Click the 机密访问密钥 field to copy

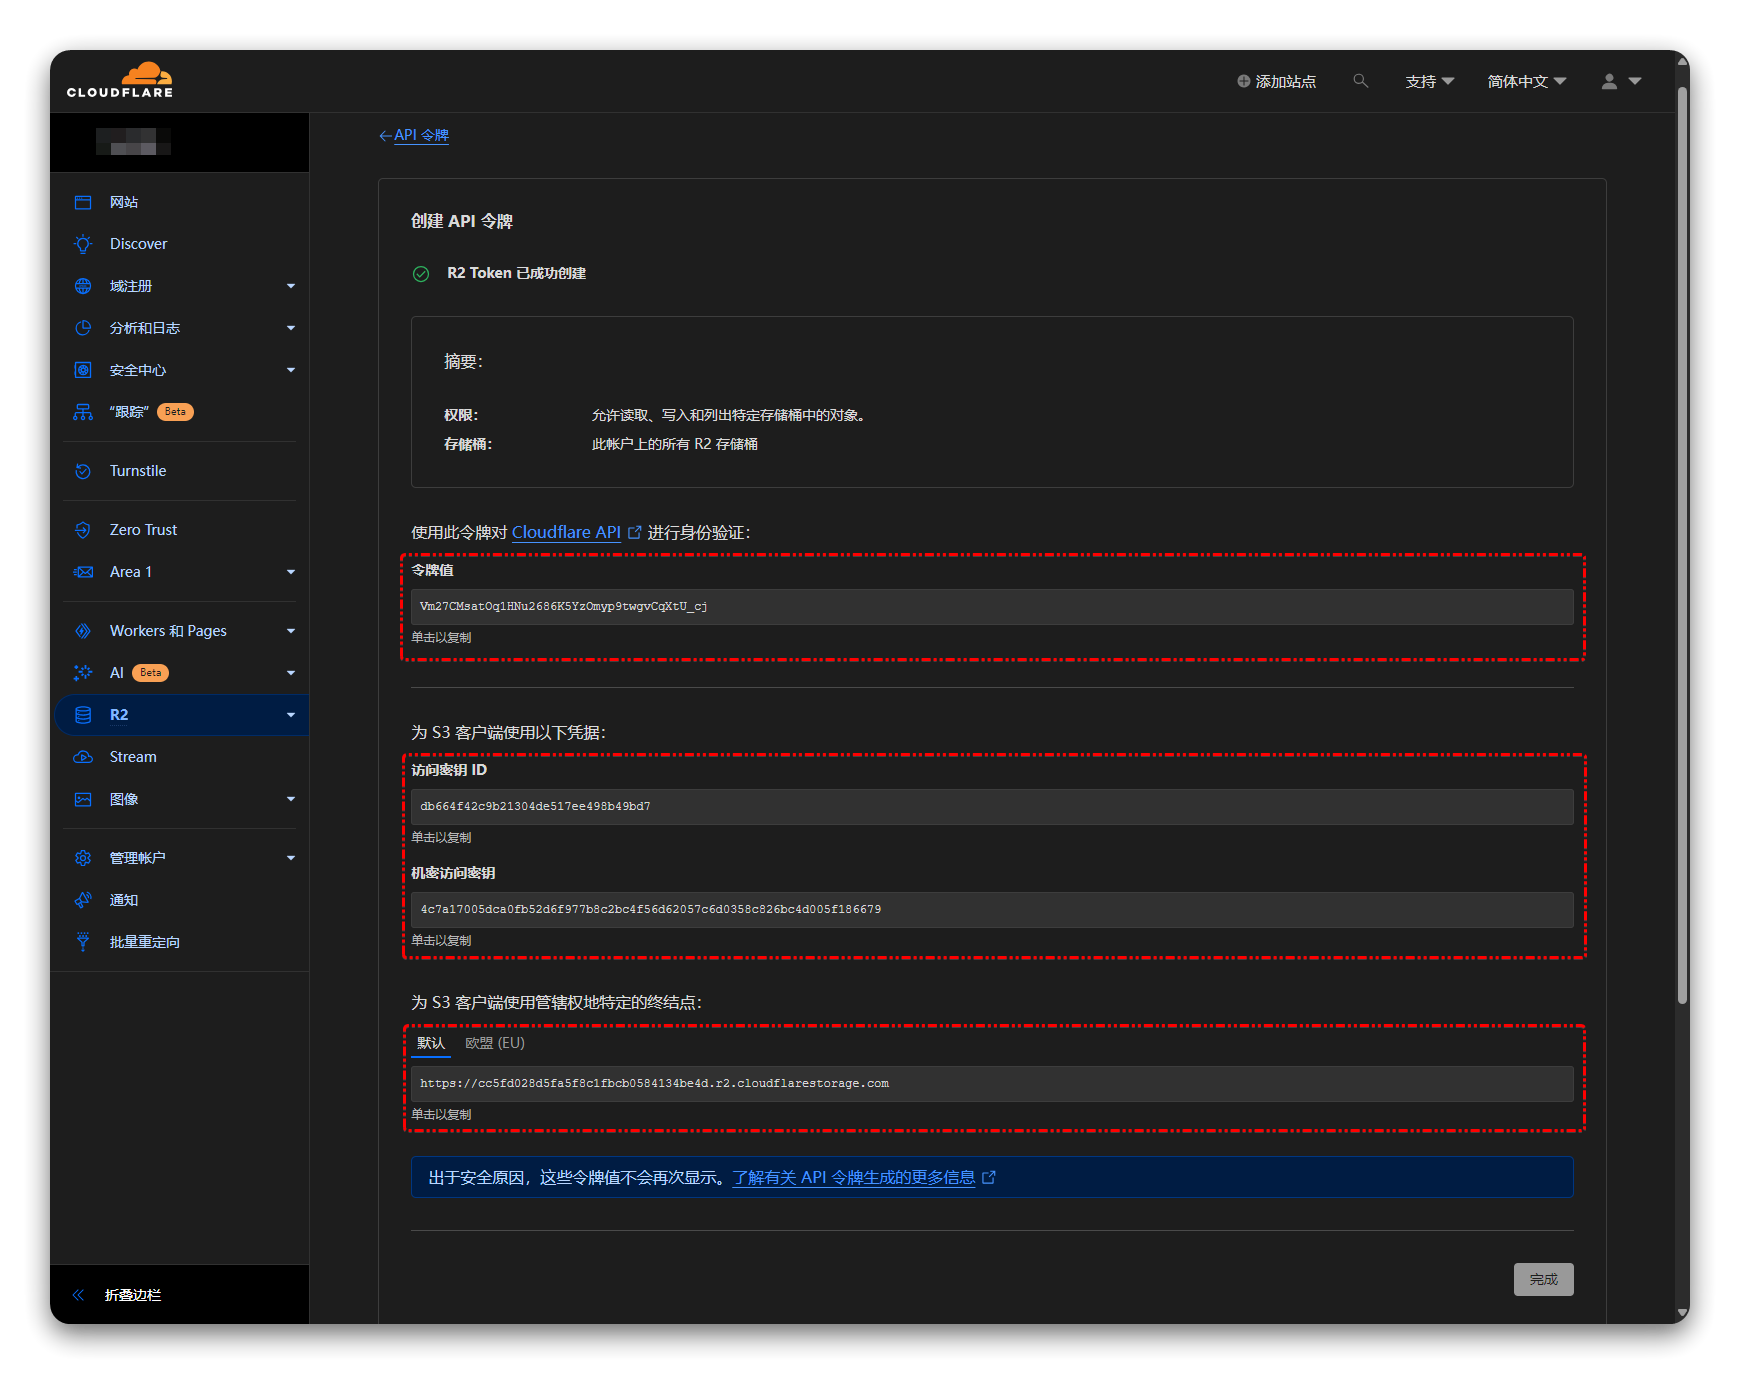coord(992,910)
